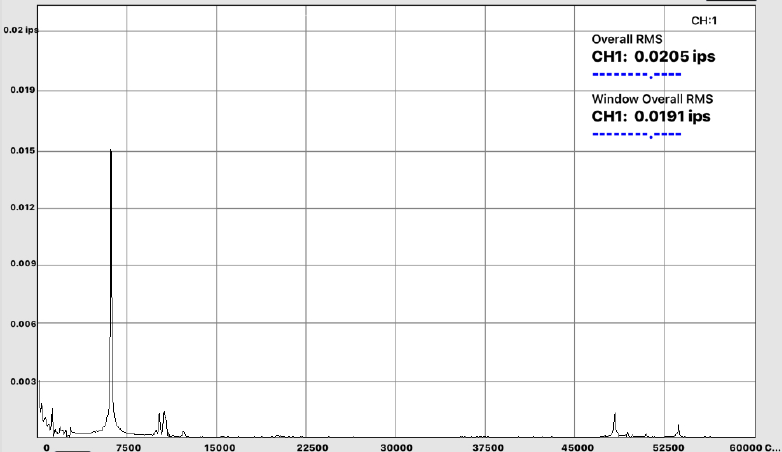
Task: Click the 7500 x-axis tick label
Action: (126, 446)
